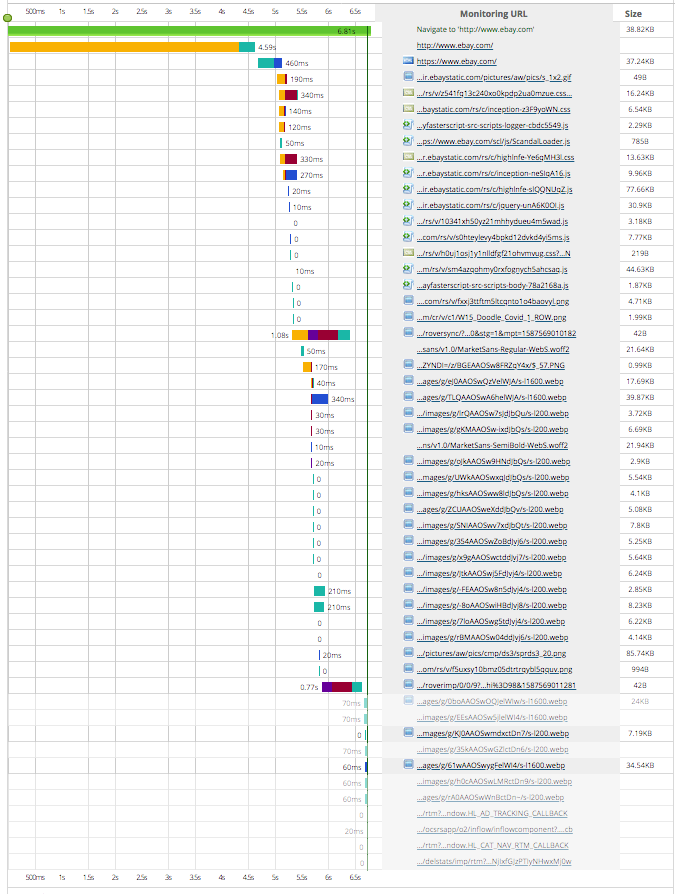Open the f5uxsy10bmz05dtrtrqybl5qquv.png link

pyautogui.click(x=494, y=669)
